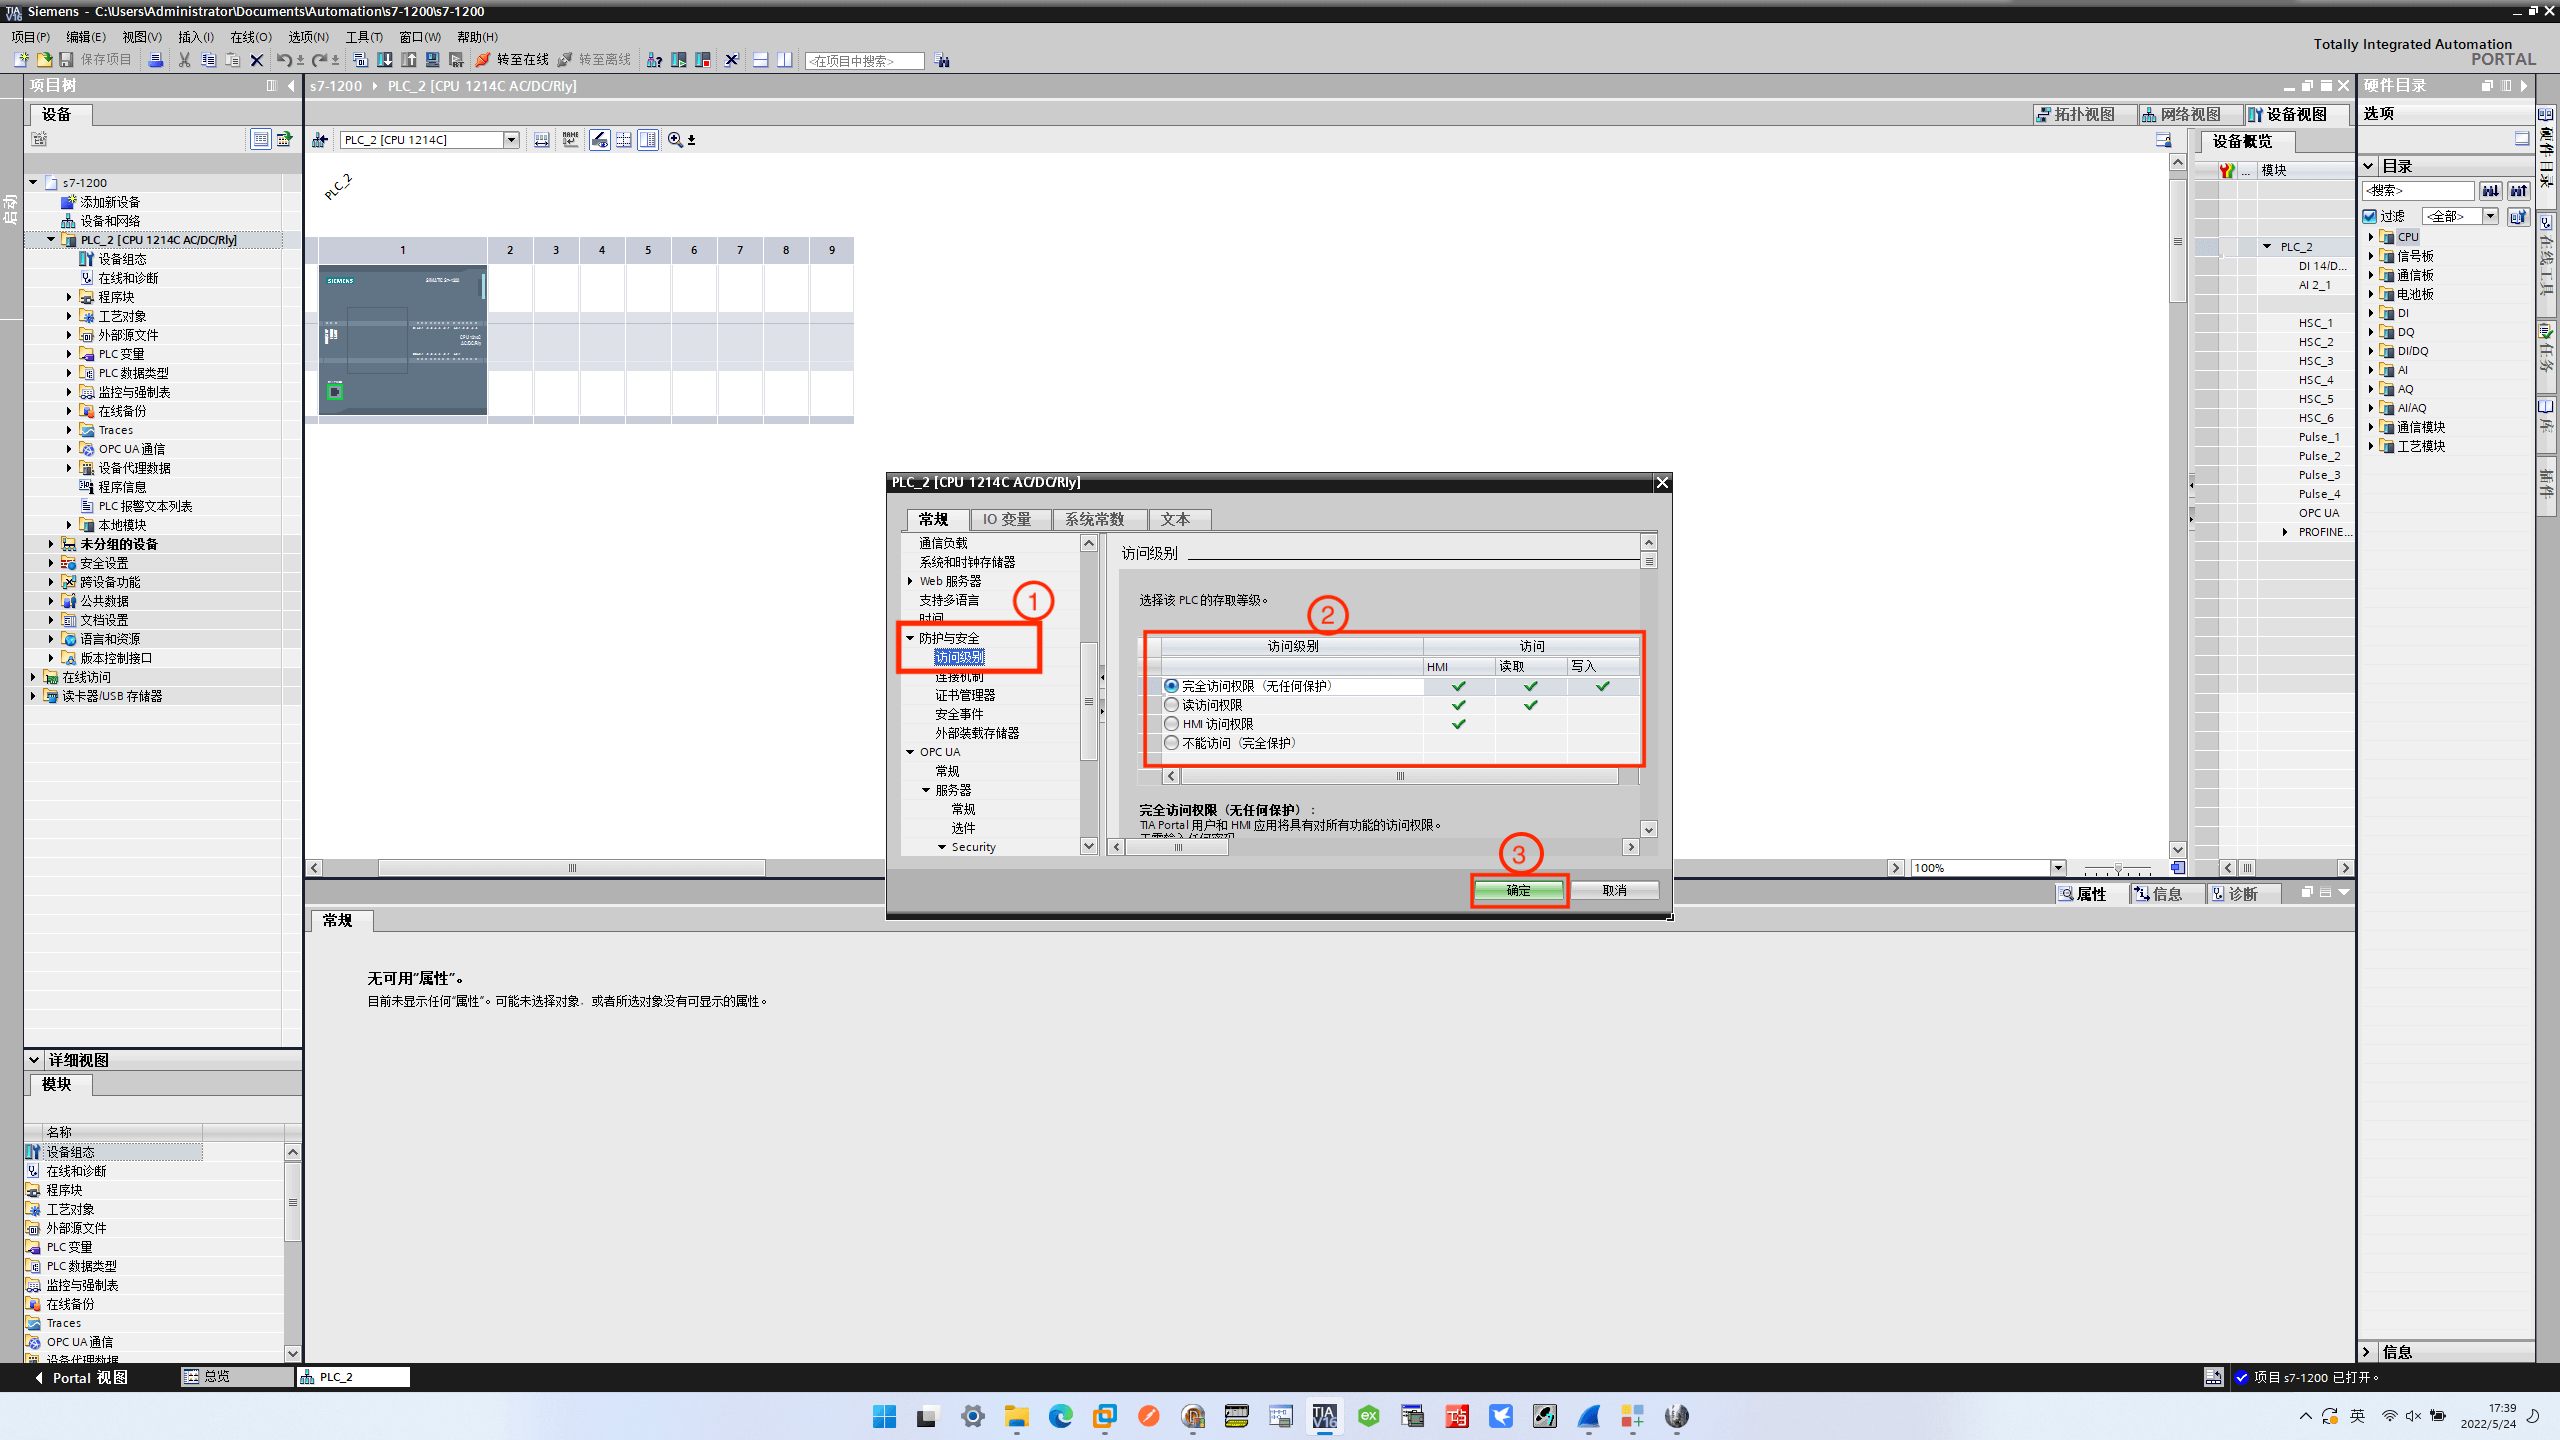Expand the 程序块 node in the project tree
This screenshot has width=2560, height=1440.
[68, 296]
